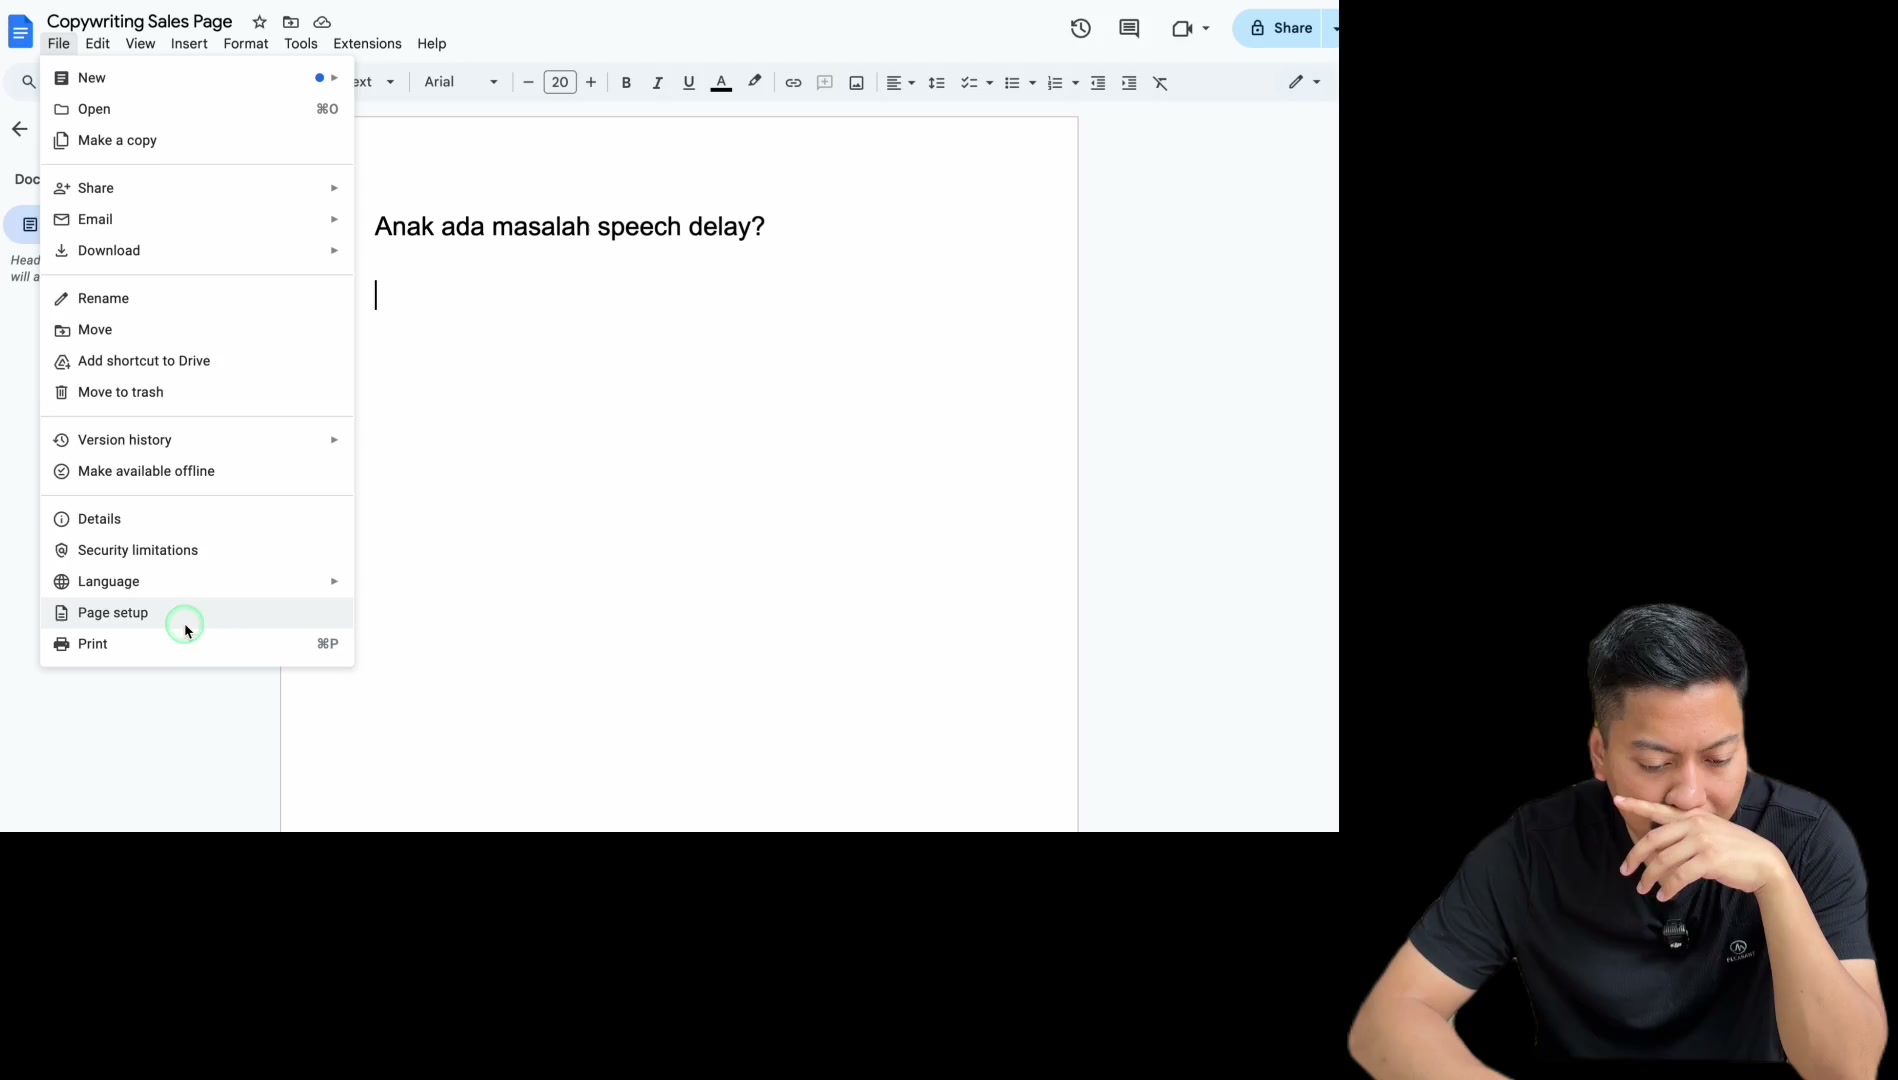Viewport: 1898px width, 1080px height.
Task: Select Page setup in File menu
Action: coord(197,613)
